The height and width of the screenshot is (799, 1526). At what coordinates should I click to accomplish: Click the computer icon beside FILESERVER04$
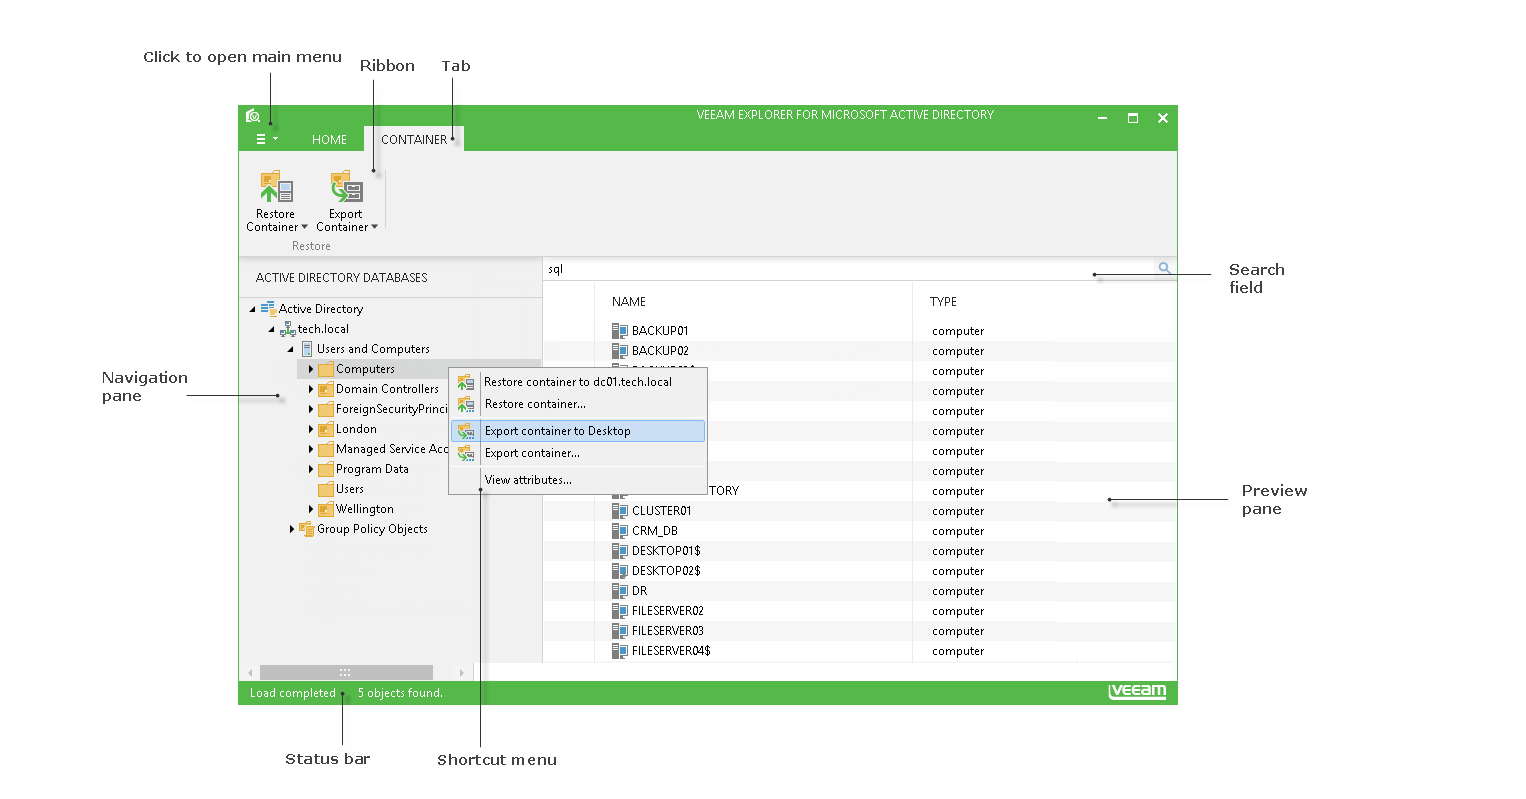[x=620, y=651]
